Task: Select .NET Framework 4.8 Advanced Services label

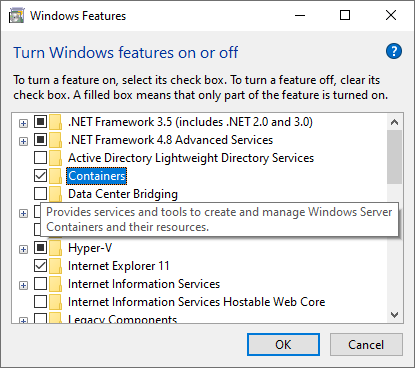Action: (x=170, y=140)
